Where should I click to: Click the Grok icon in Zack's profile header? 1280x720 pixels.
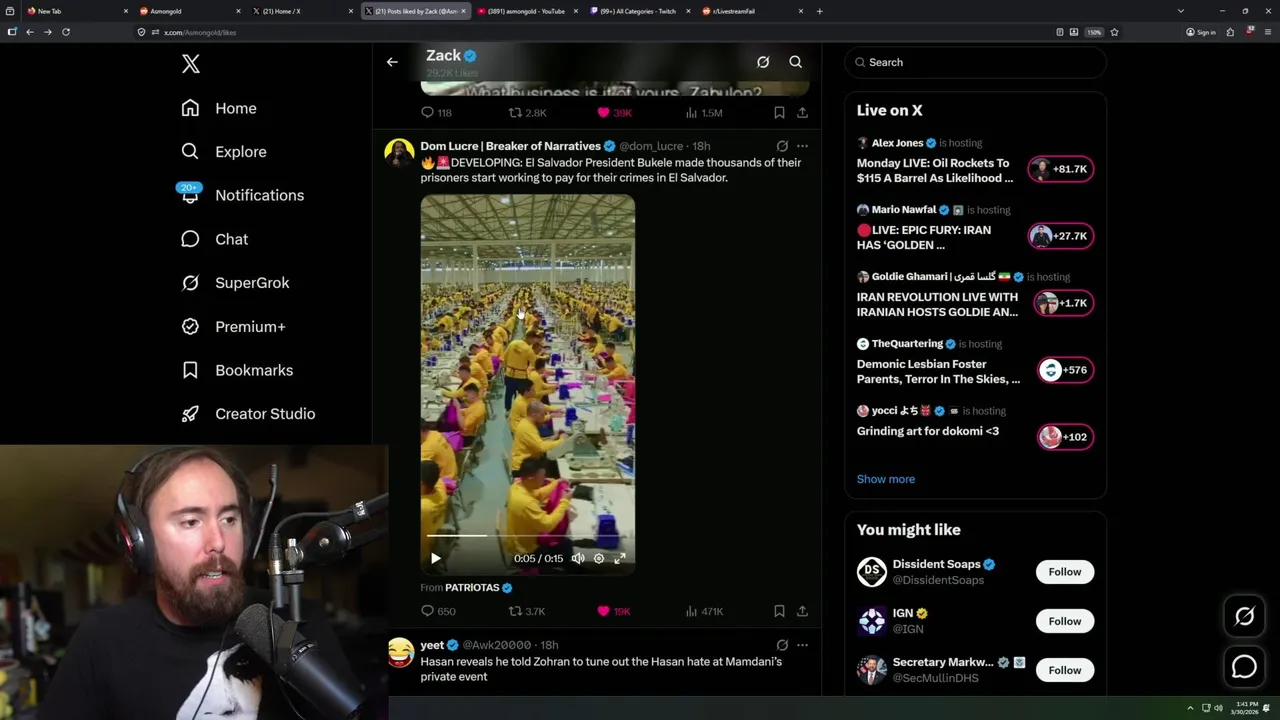pyautogui.click(x=763, y=62)
